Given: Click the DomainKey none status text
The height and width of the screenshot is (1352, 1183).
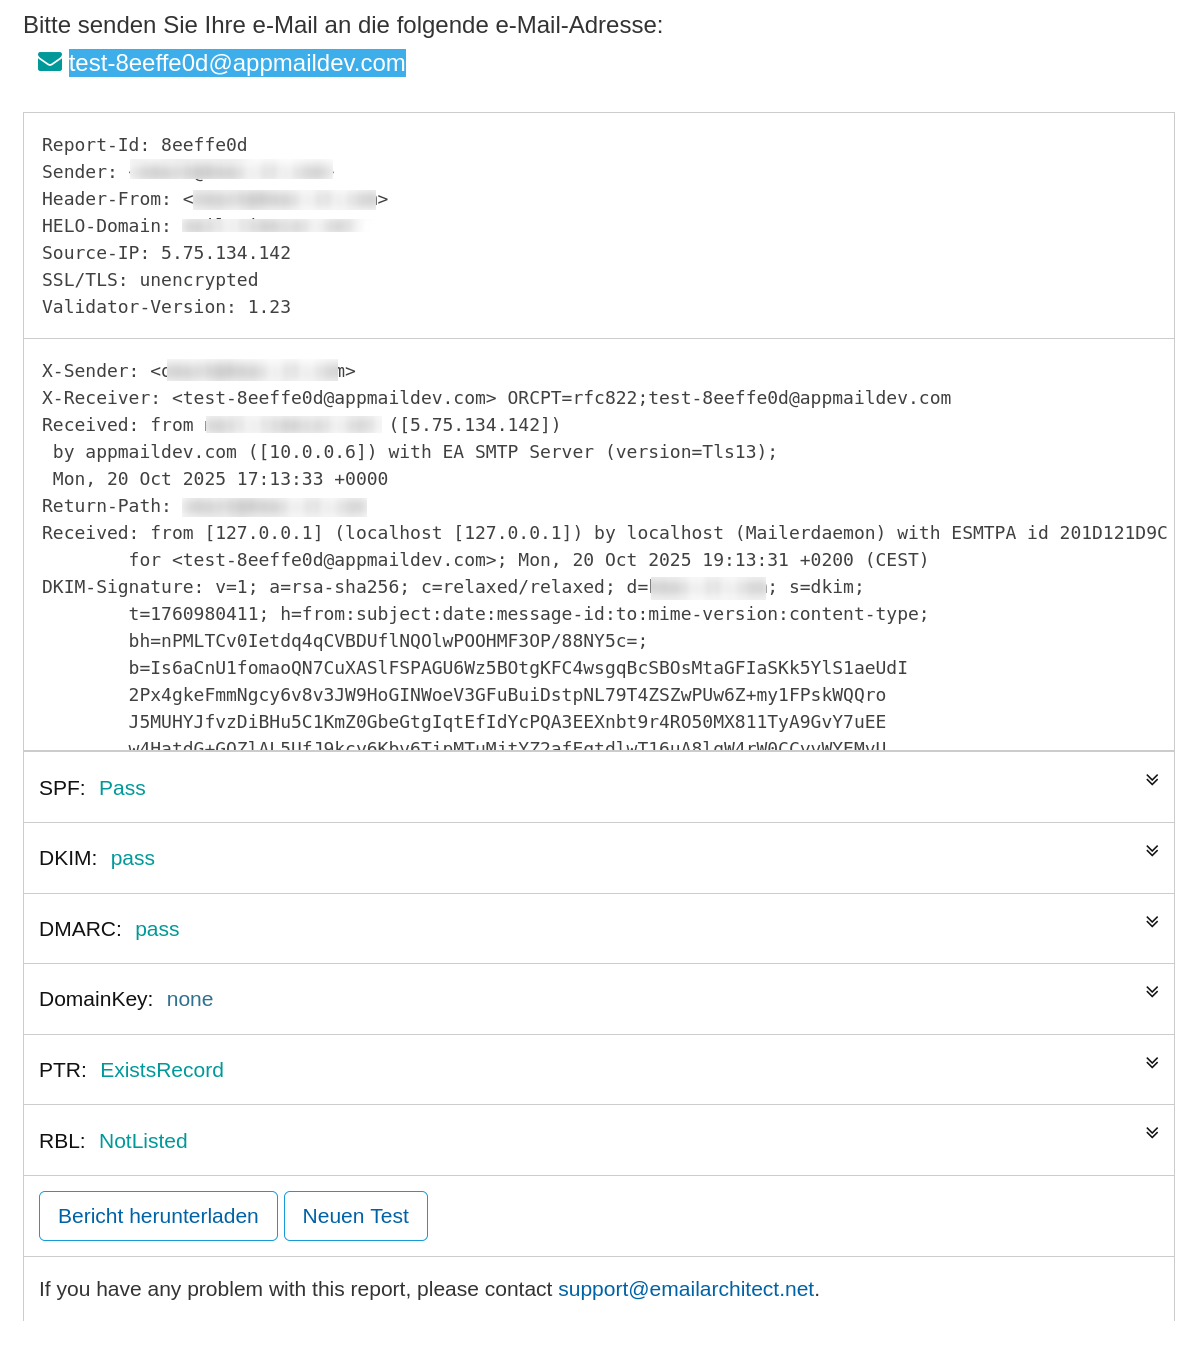Looking at the screenshot, I should pyautogui.click(x=189, y=999).
